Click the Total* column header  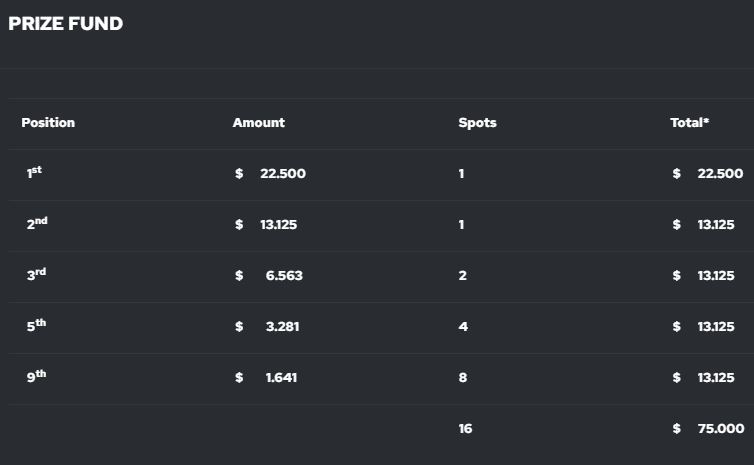point(689,123)
